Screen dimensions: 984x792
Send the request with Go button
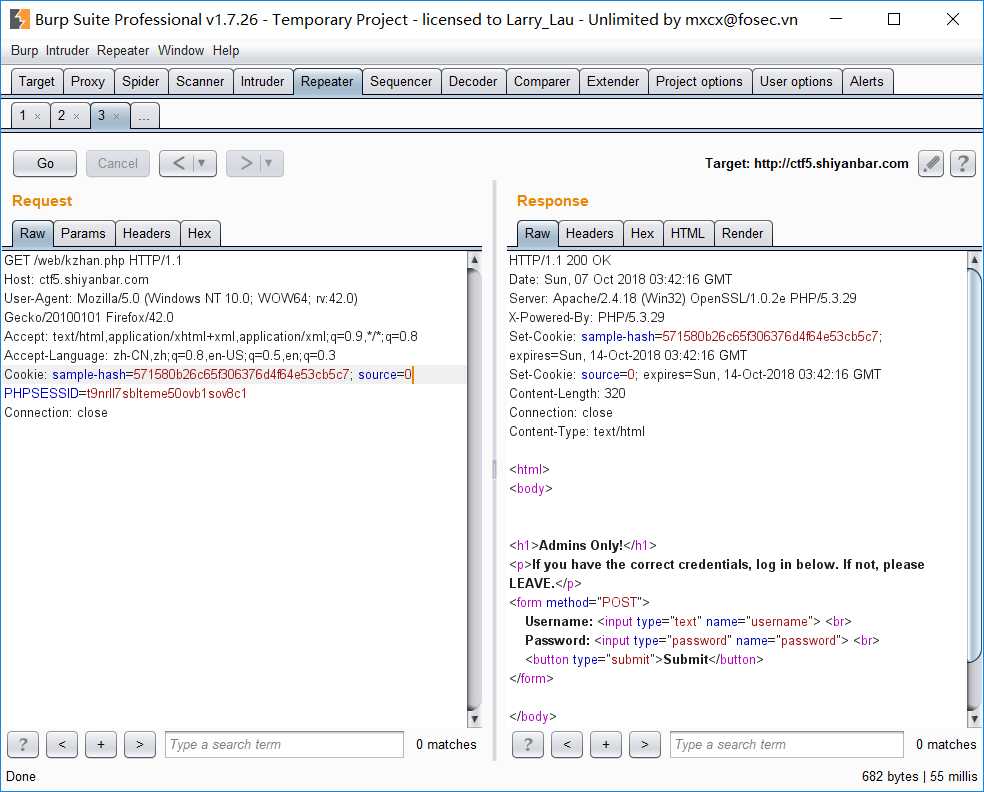[x=45, y=164]
